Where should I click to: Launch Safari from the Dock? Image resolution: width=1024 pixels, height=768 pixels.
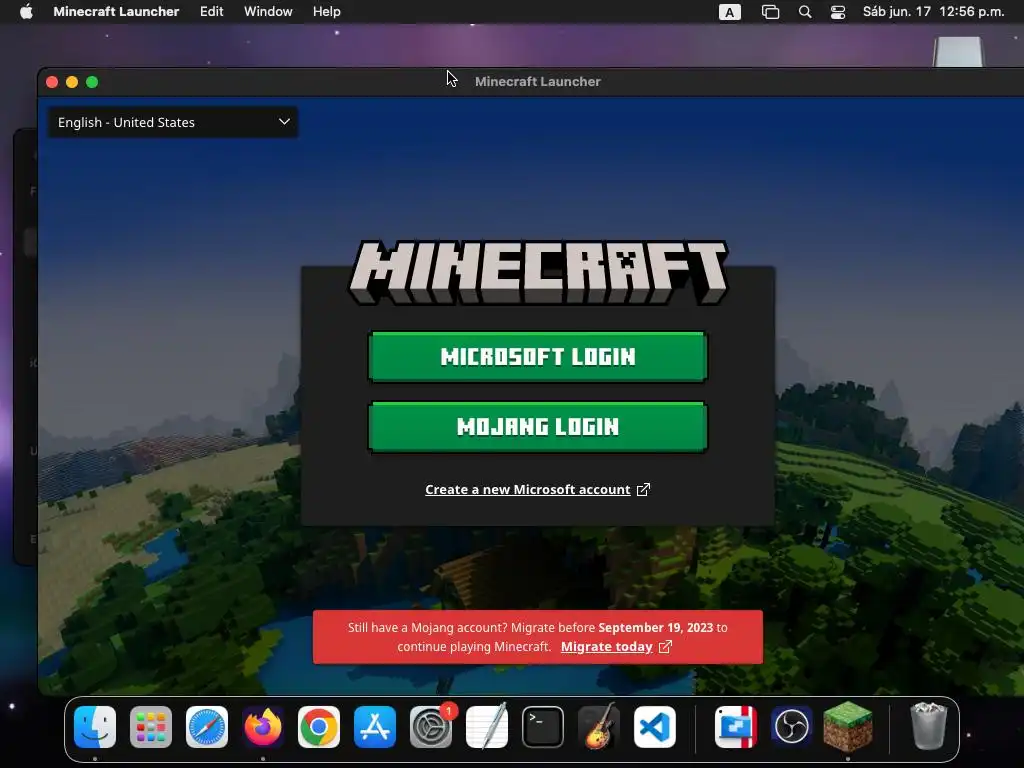point(207,727)
